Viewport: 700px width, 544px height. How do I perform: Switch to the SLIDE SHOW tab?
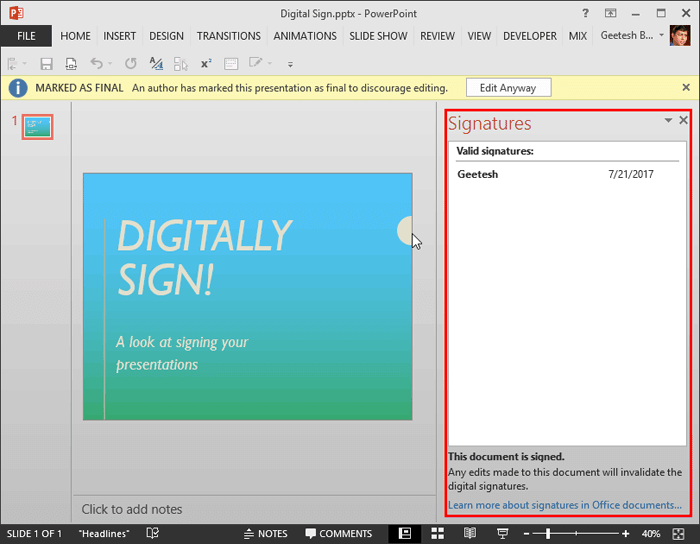[x=378, y=36]
